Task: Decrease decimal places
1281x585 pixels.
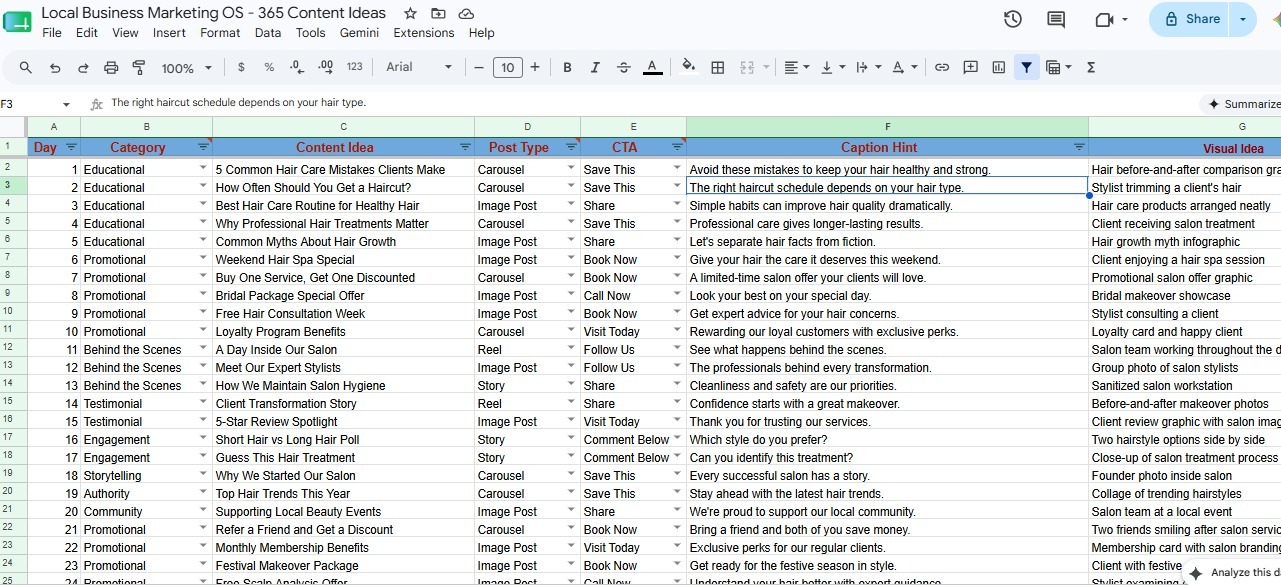Action: [x=297, y=67]
